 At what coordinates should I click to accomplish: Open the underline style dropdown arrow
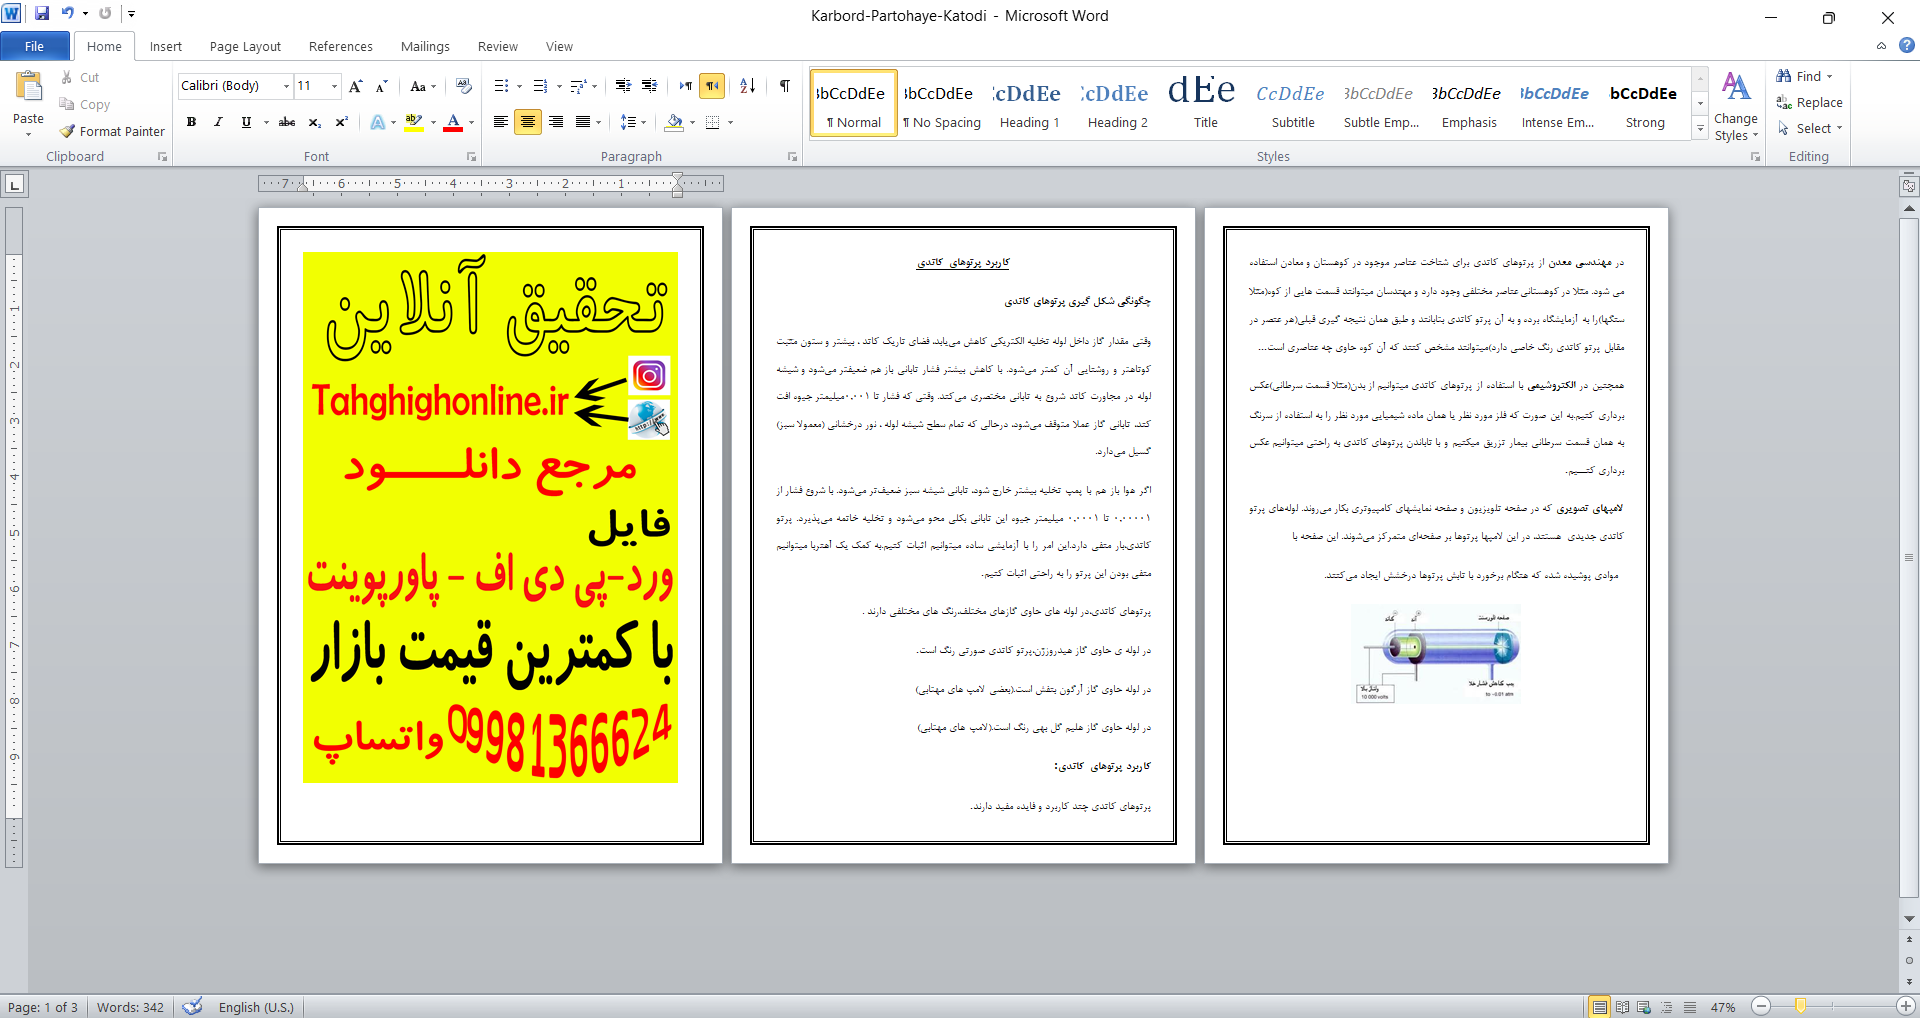(266, 122)
